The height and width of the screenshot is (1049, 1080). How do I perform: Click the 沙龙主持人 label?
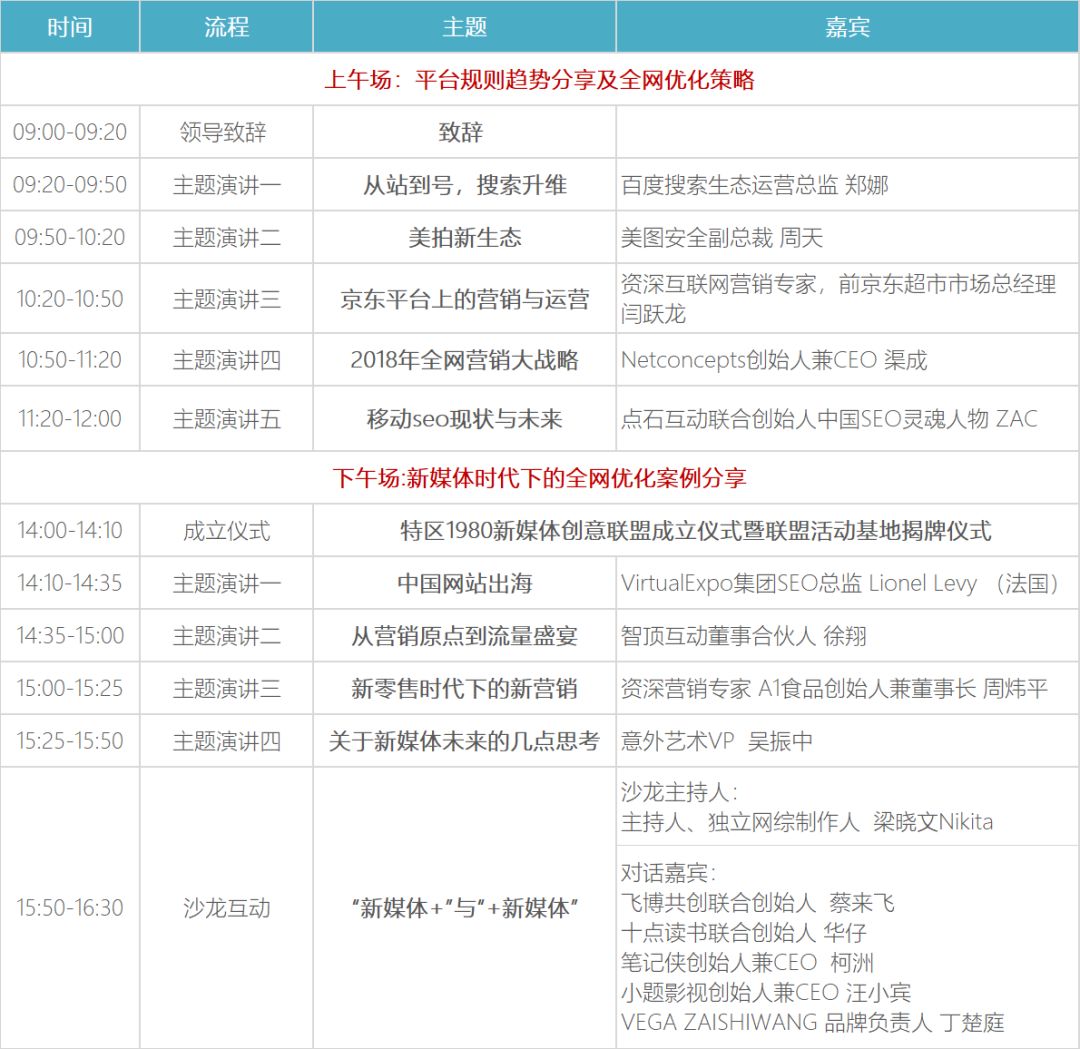click(678, 792)
